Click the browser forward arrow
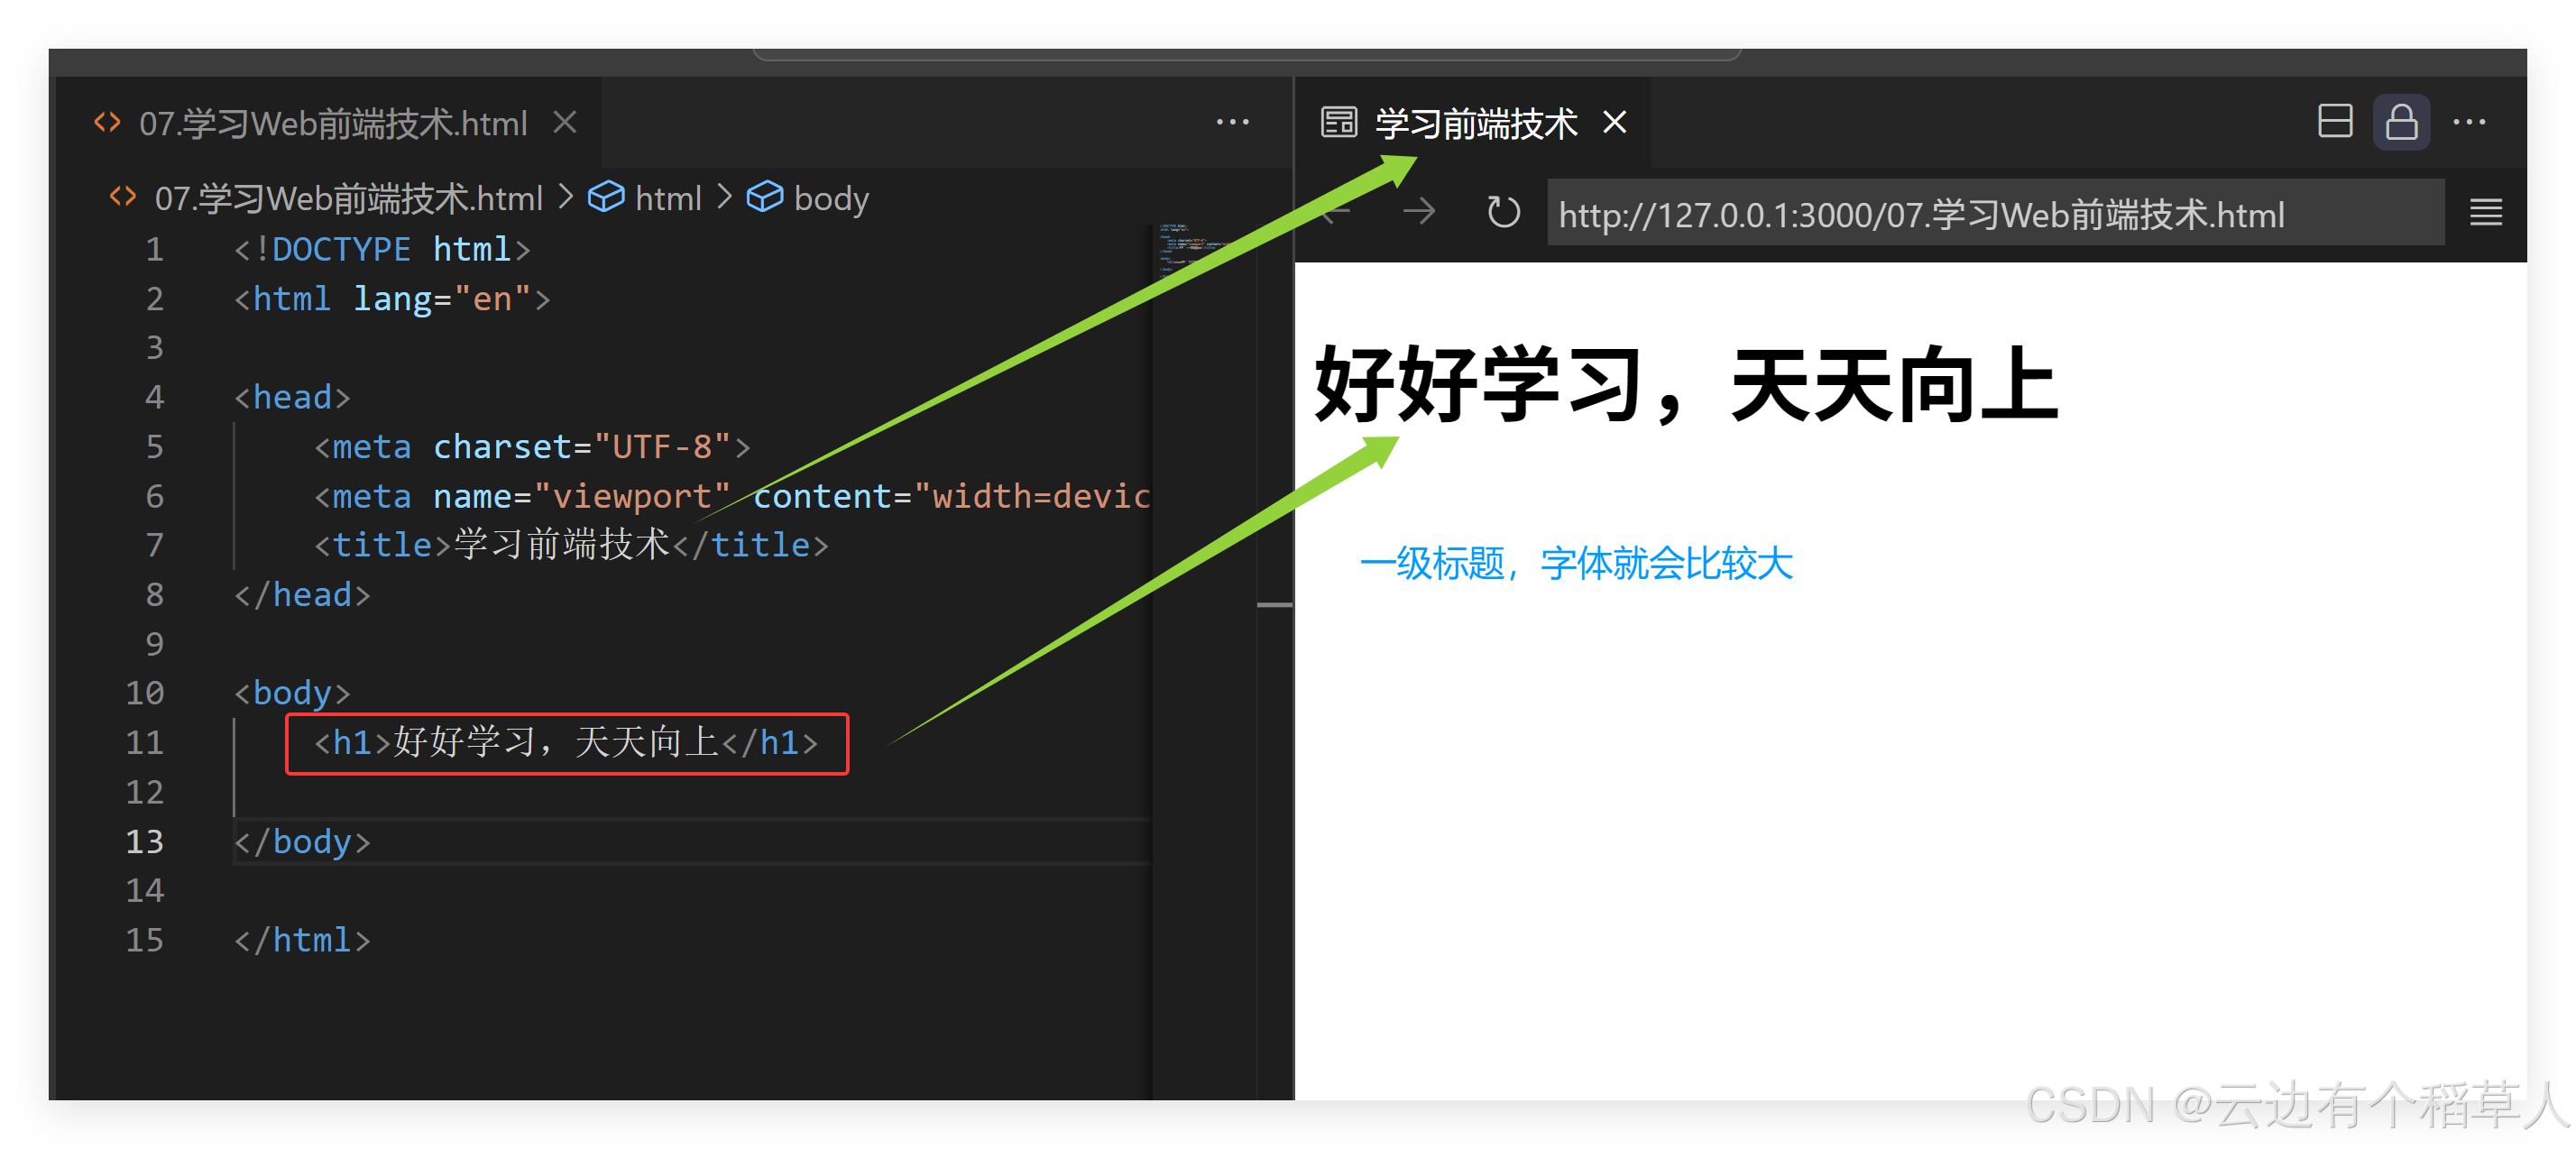 (1418, 212)
